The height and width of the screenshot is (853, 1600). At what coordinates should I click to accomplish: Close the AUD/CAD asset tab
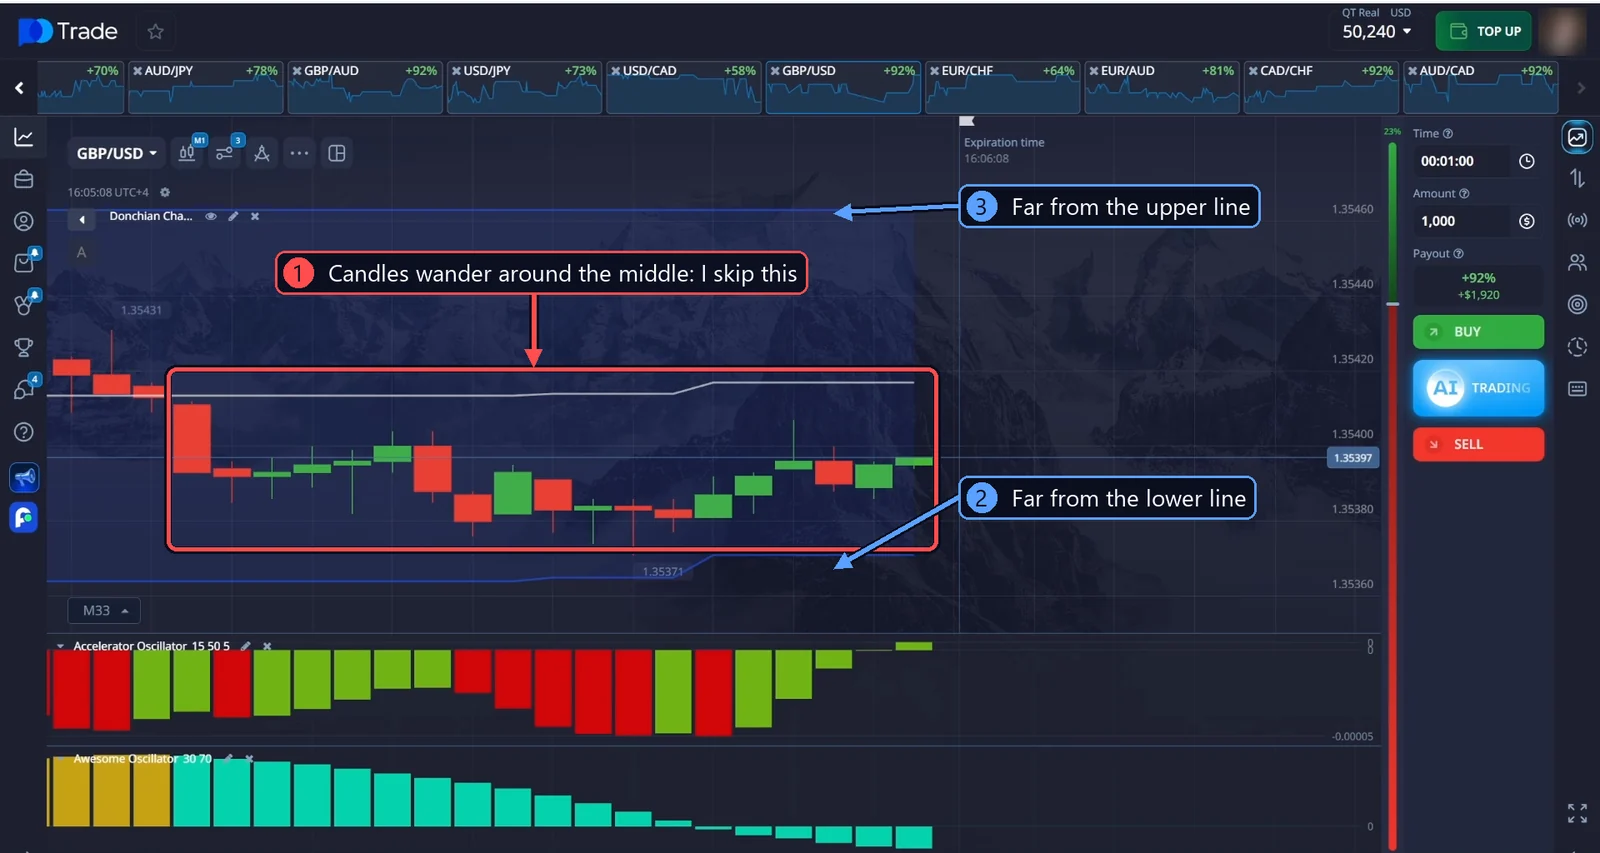tap(1412, 71)
